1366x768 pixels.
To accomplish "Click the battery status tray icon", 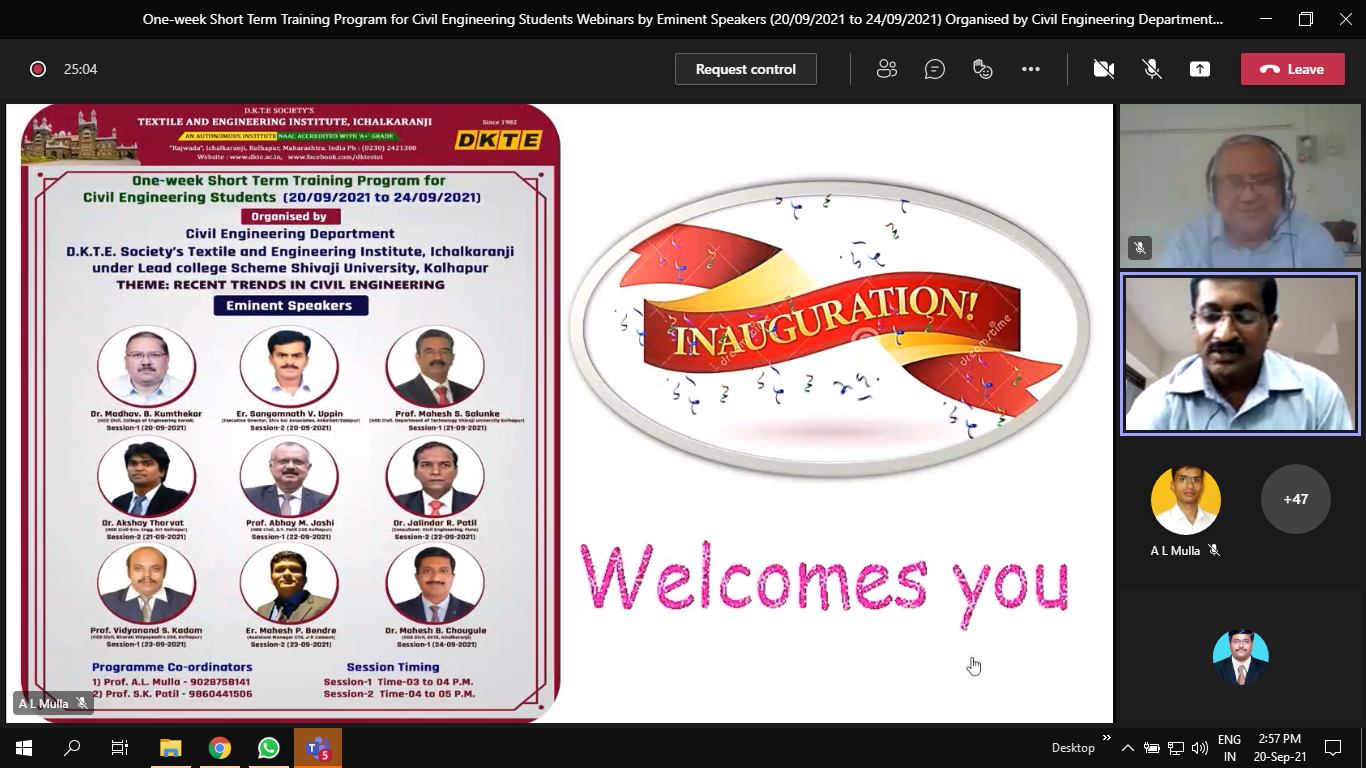I will 1151,747.
